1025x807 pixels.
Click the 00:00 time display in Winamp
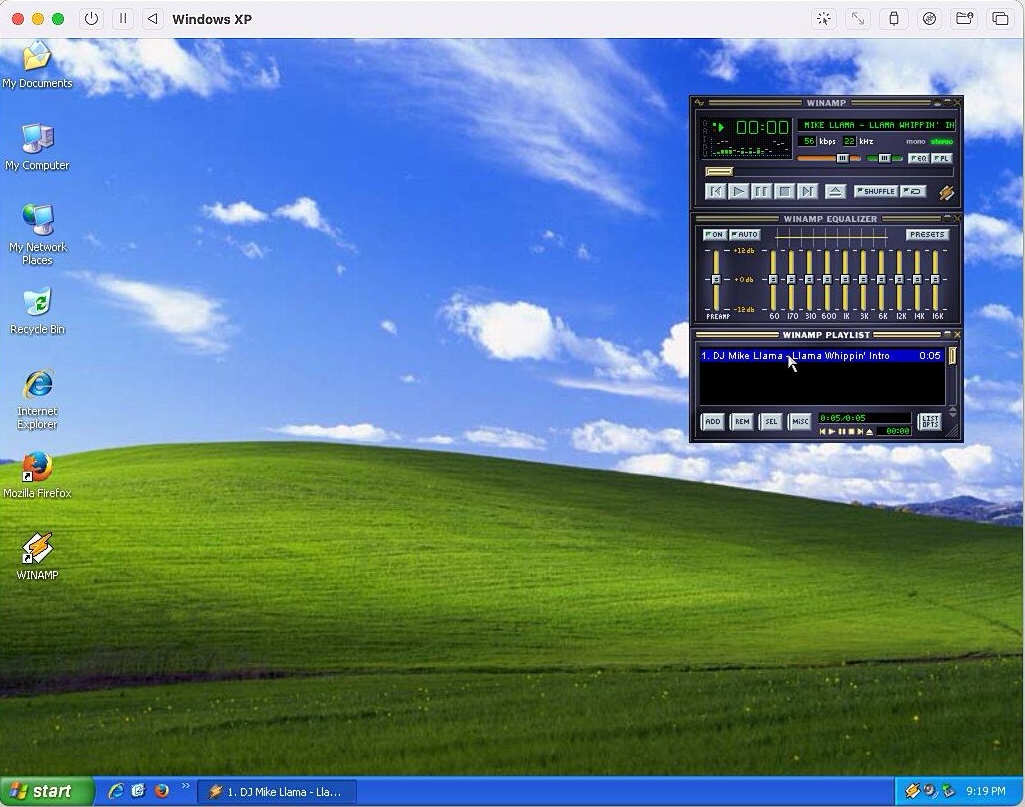click(x=762, y=127)
